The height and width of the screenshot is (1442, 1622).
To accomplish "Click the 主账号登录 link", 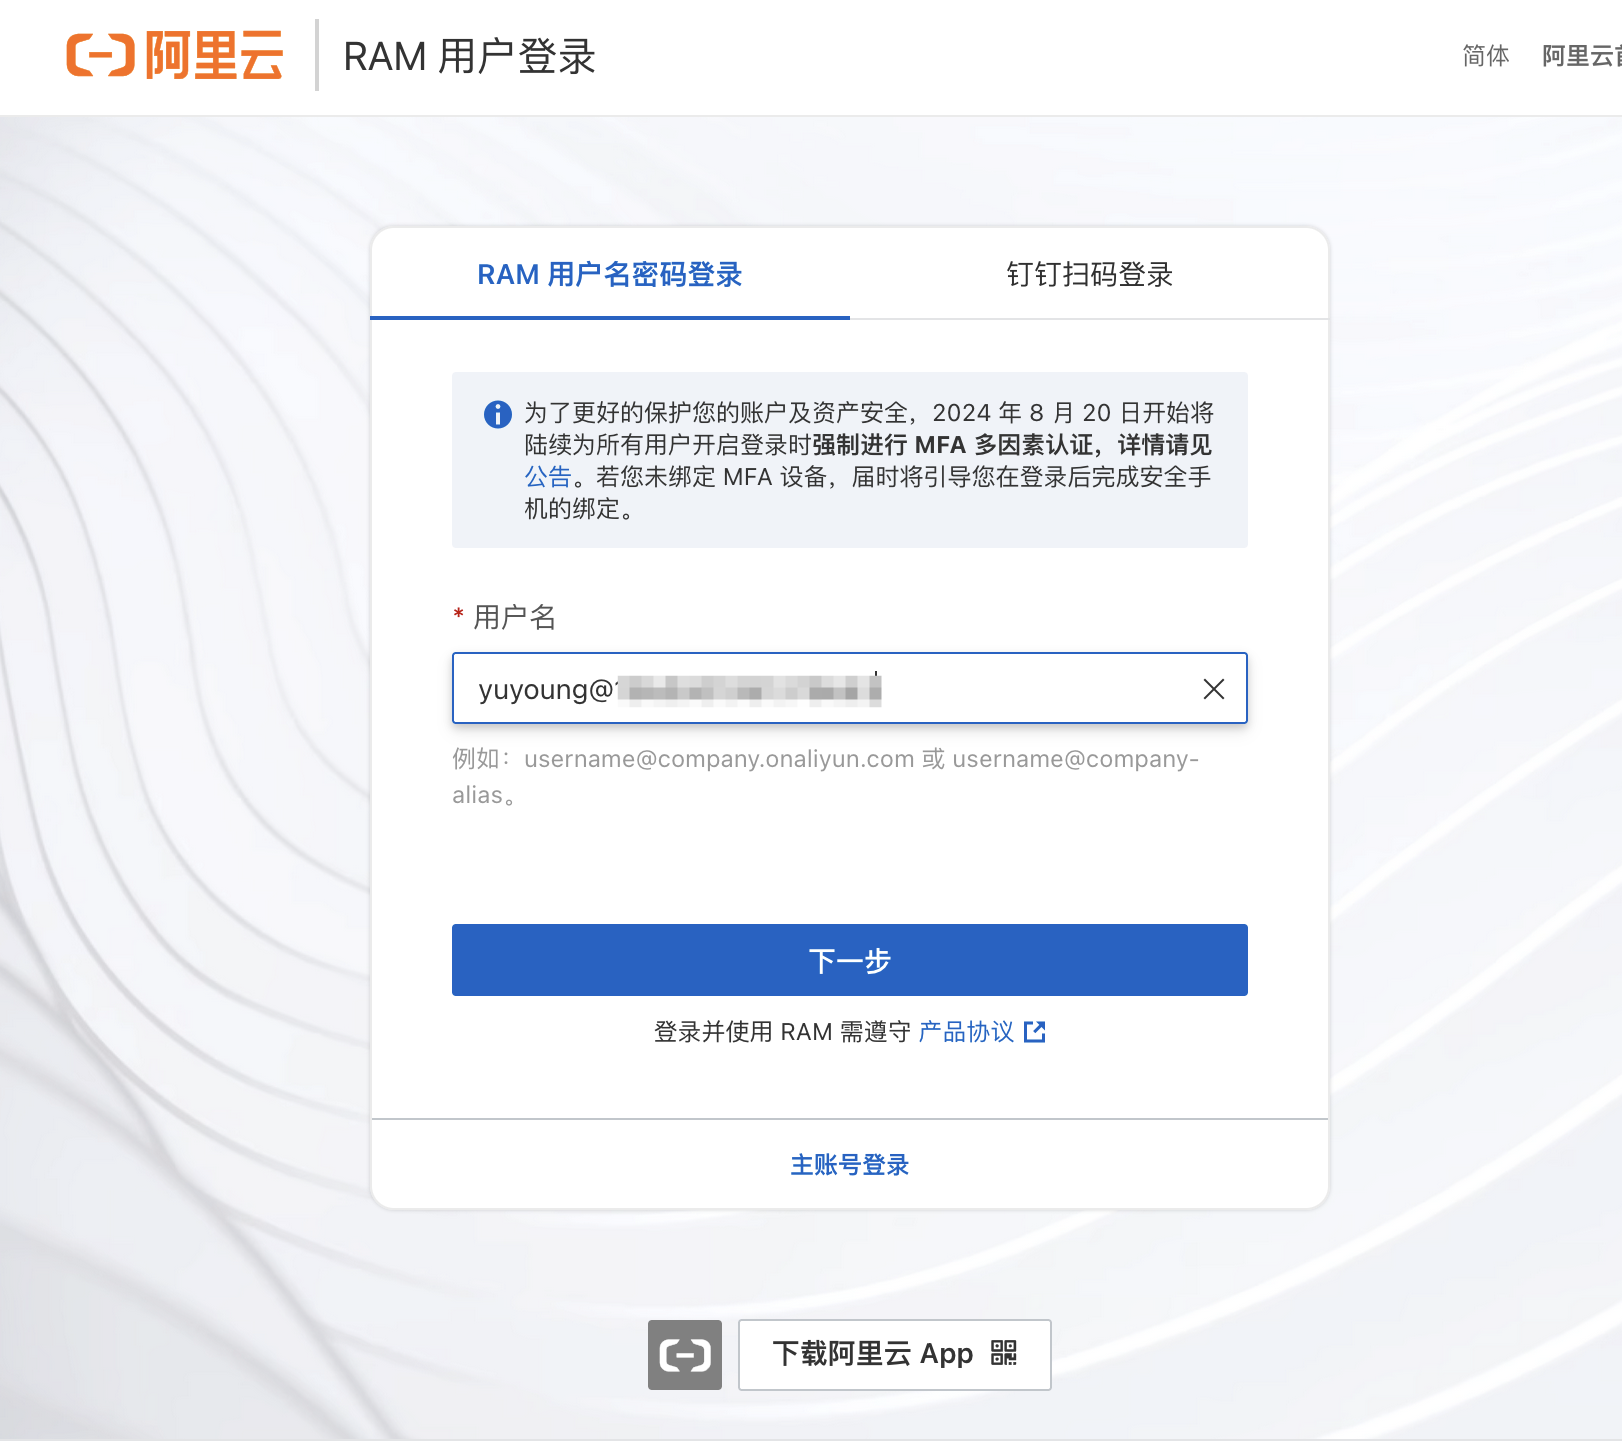I will (x=849, y=1165).
